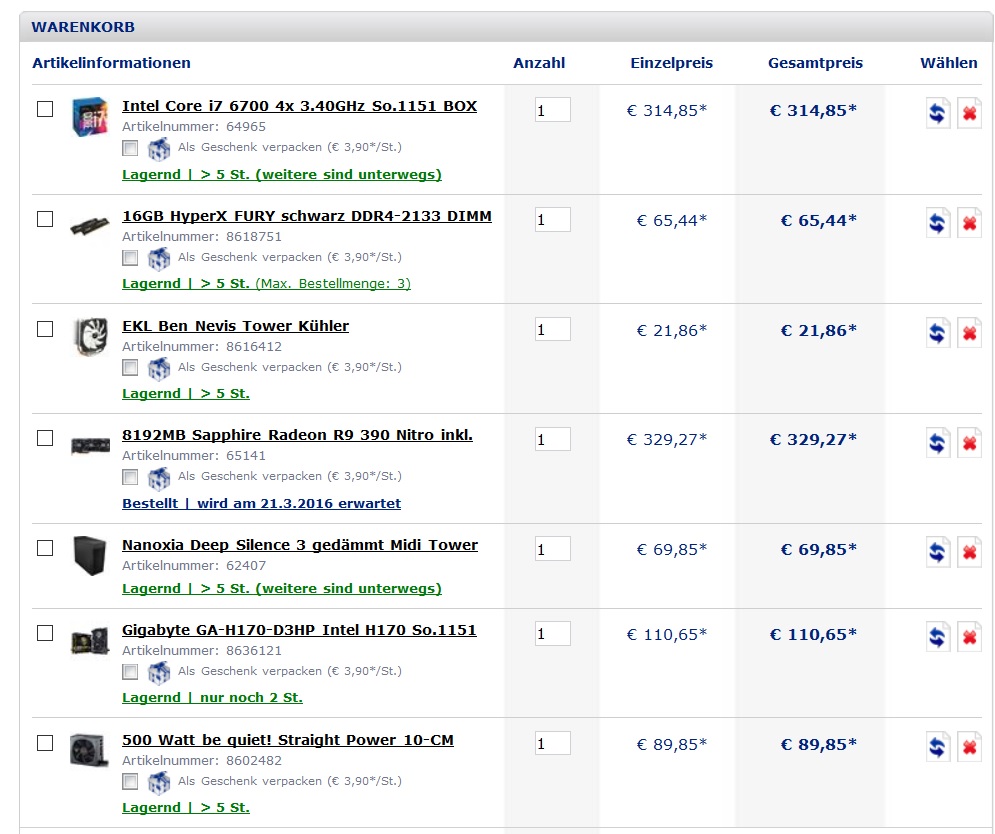Click quantity field for Sapphire Radeon R9 390
The image size is (995, 834).
pyautogui.click(x=553, y=439)
